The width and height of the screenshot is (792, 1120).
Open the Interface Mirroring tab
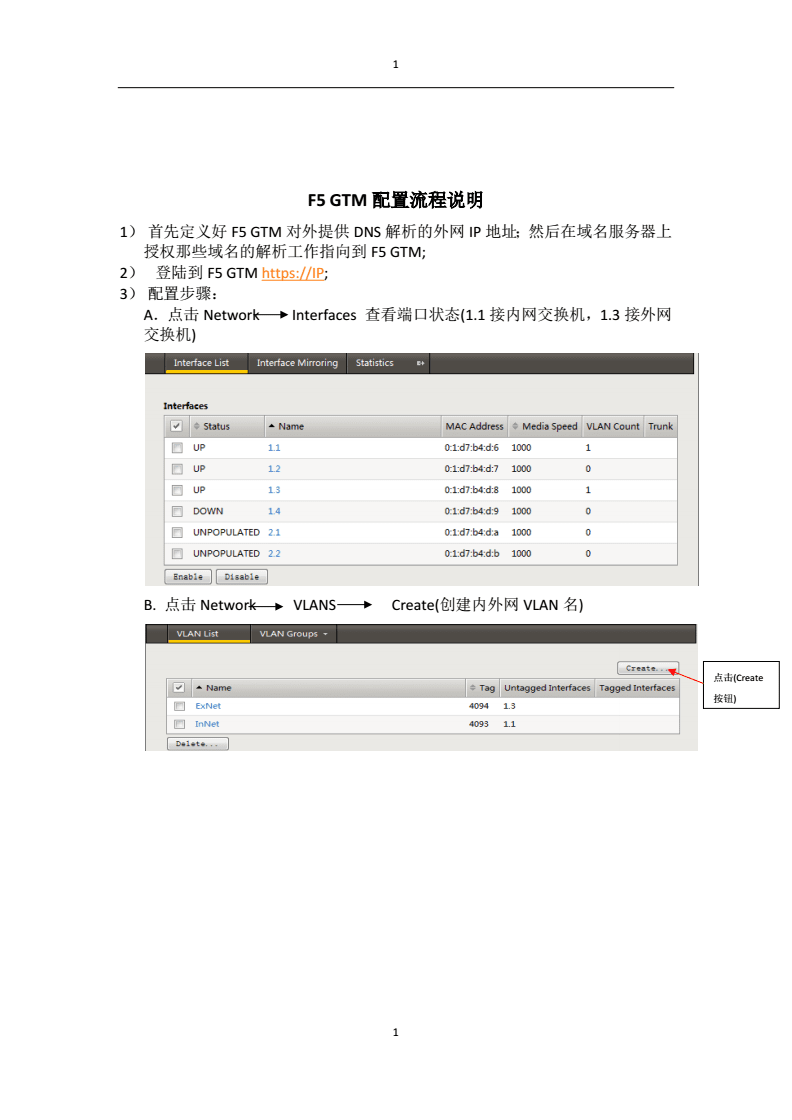(x=297, y=363)
